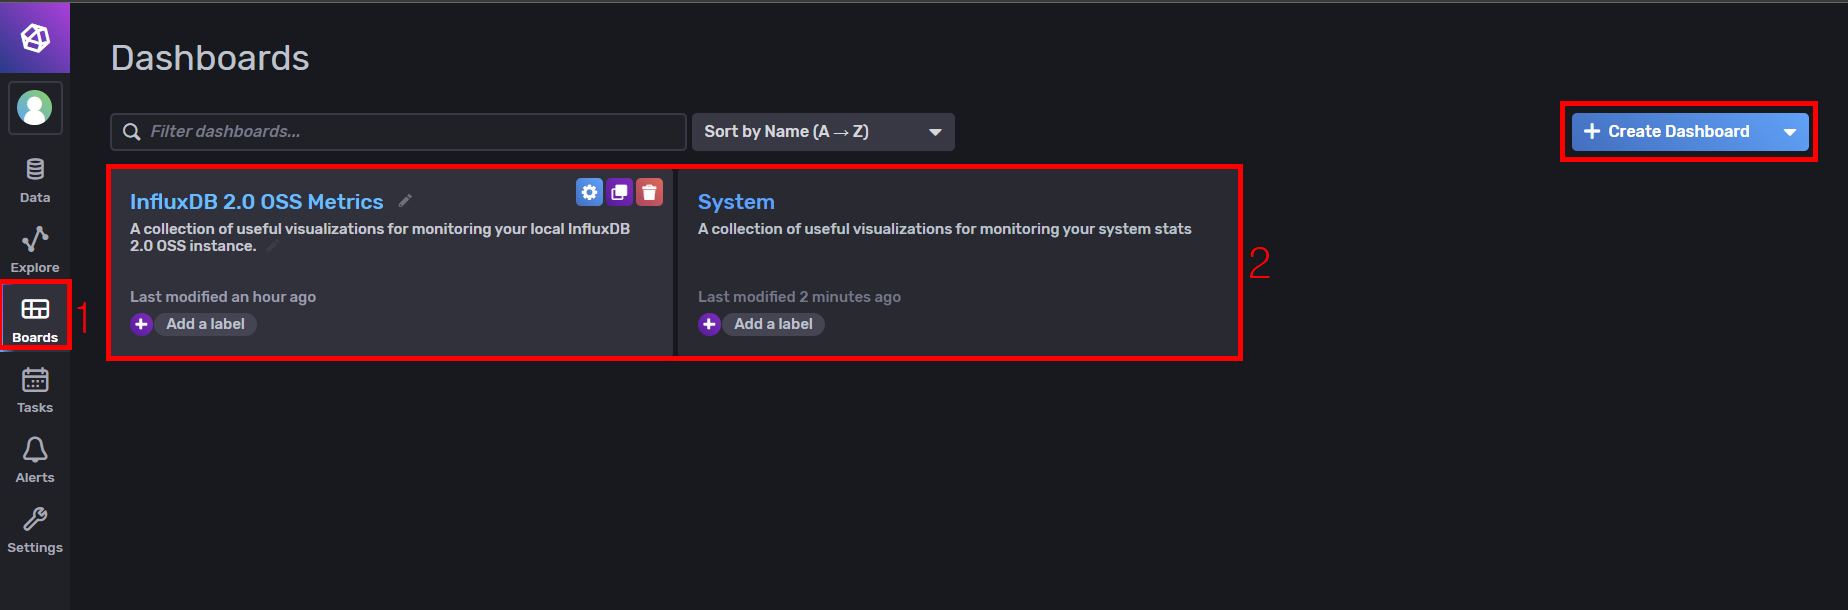Viewport: 1848px width, 610px height.
Task: Open the Alerts bell section
Action: [x=35, y=461]
